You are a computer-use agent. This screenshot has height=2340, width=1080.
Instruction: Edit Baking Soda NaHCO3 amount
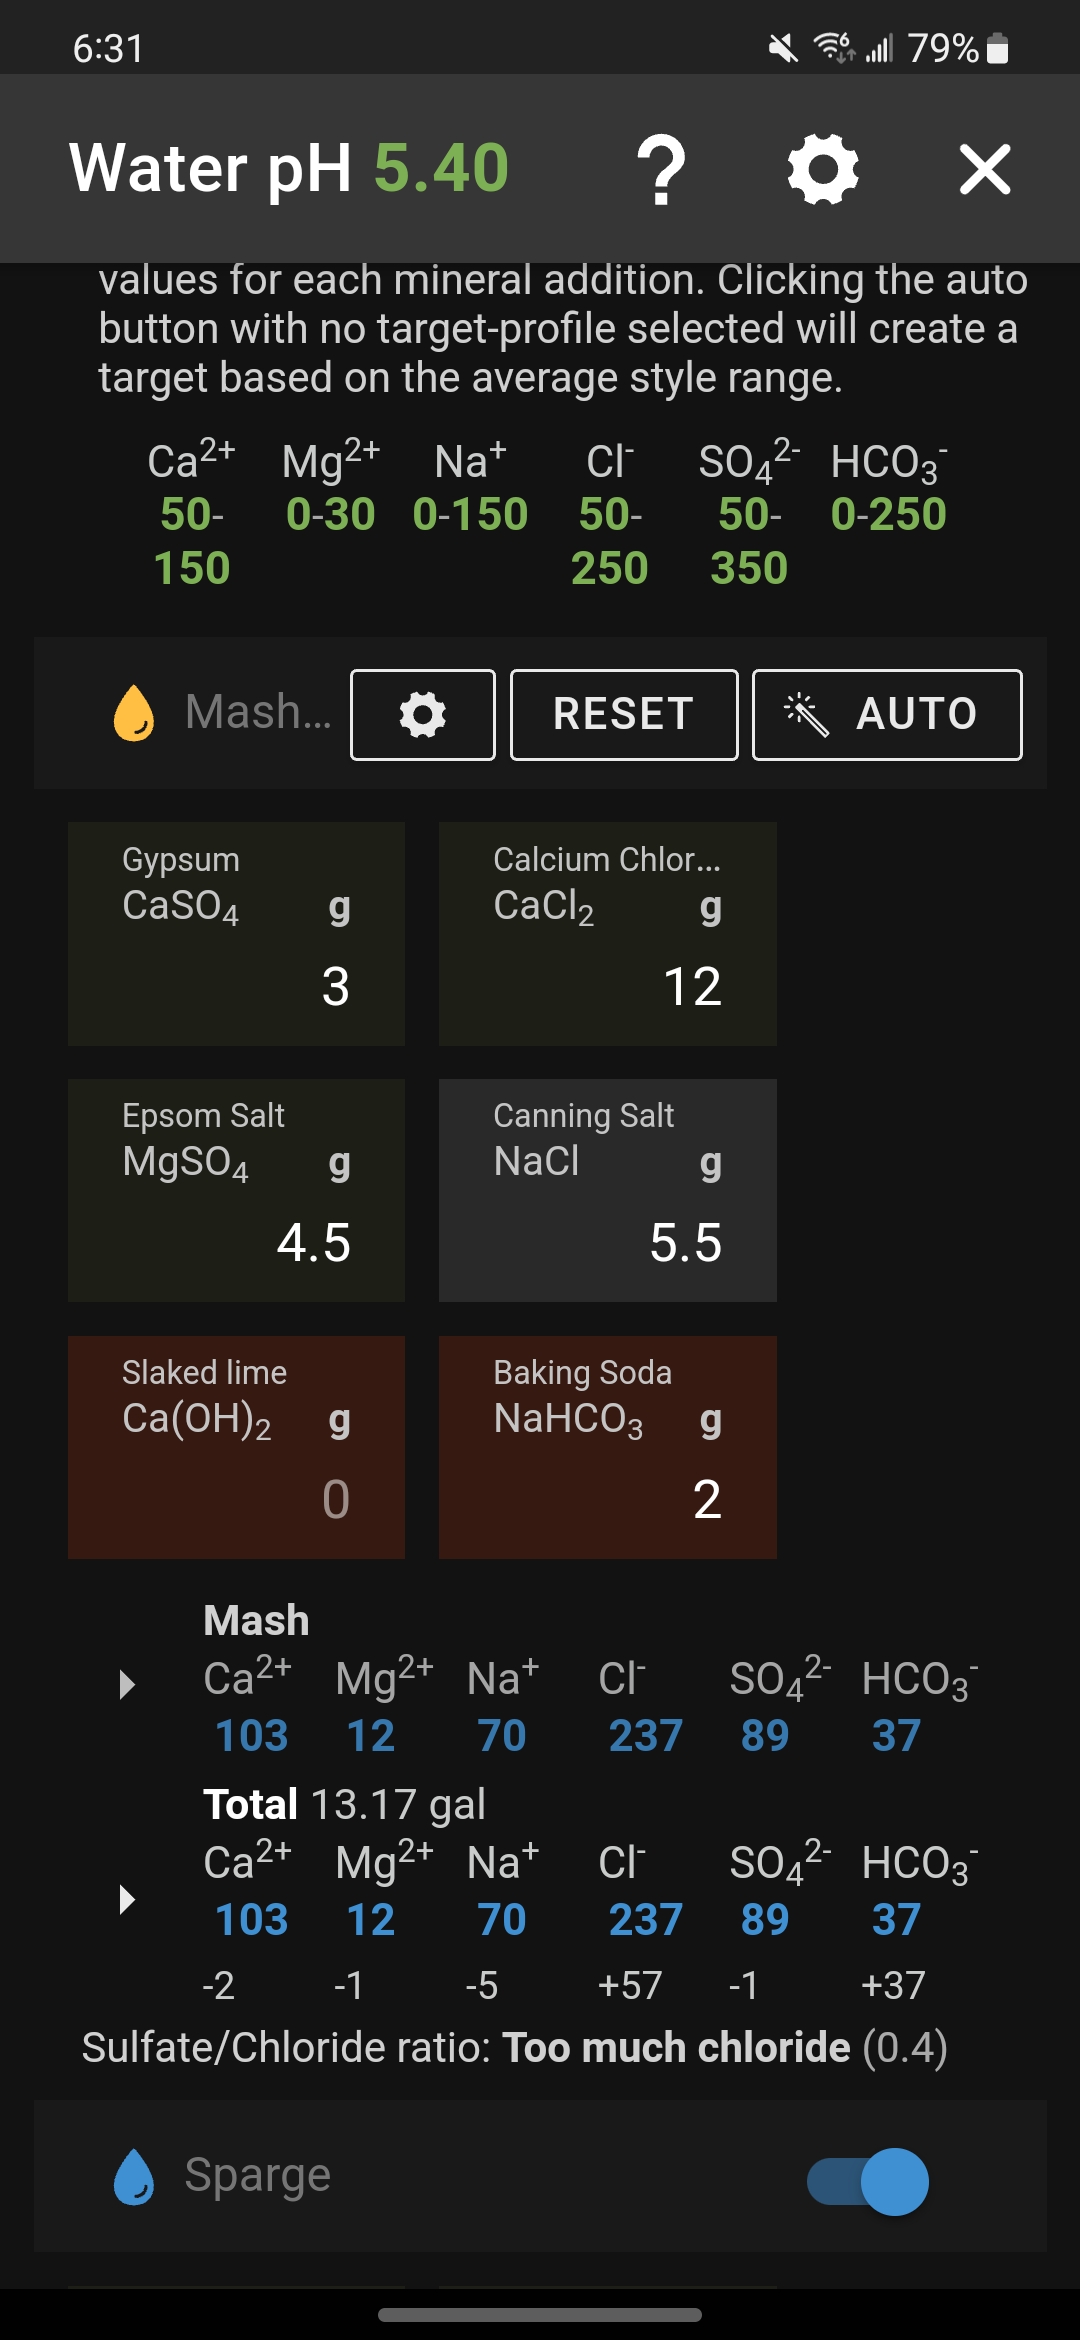608,1447
